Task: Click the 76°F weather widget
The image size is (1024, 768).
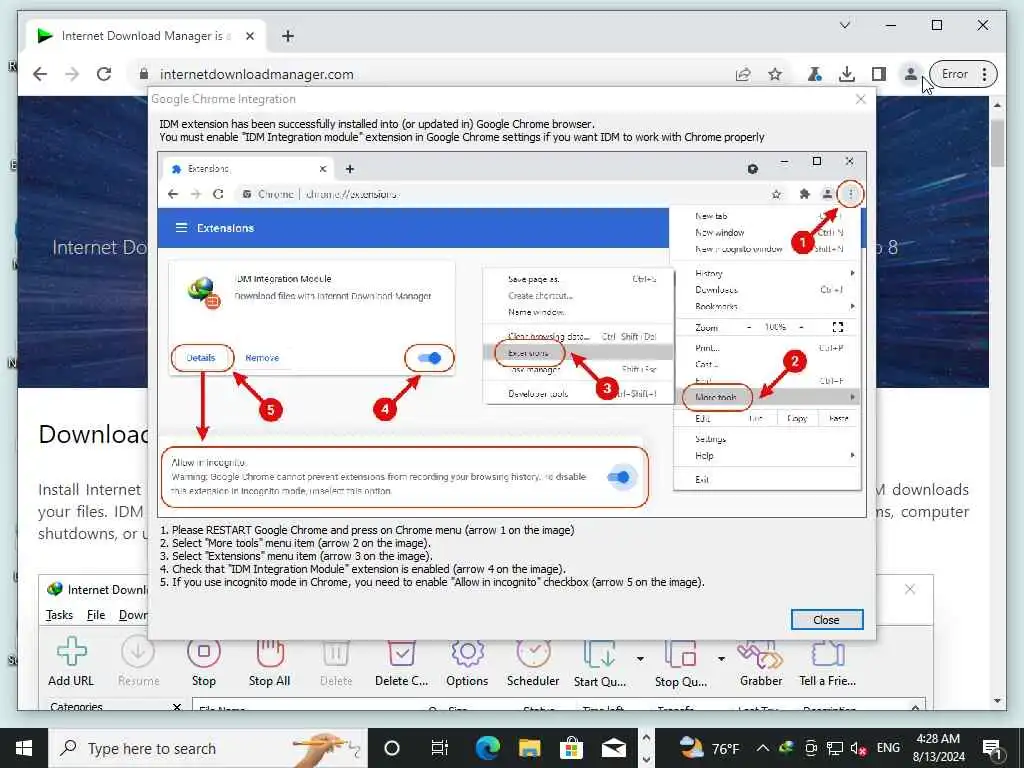Action: click(x=709, y=748)
